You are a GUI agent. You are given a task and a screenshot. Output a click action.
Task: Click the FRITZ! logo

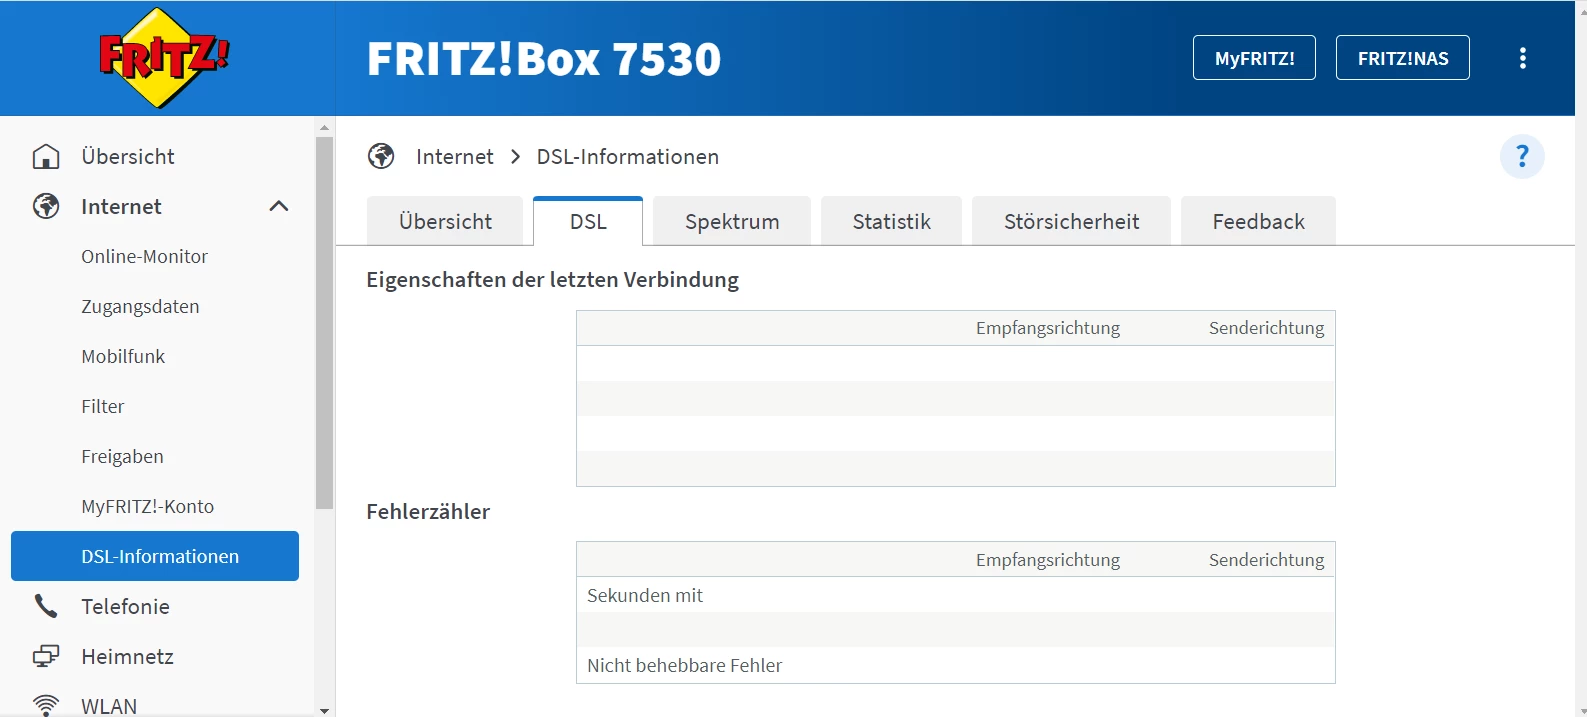pyautogui.click(x=164, y=58)
